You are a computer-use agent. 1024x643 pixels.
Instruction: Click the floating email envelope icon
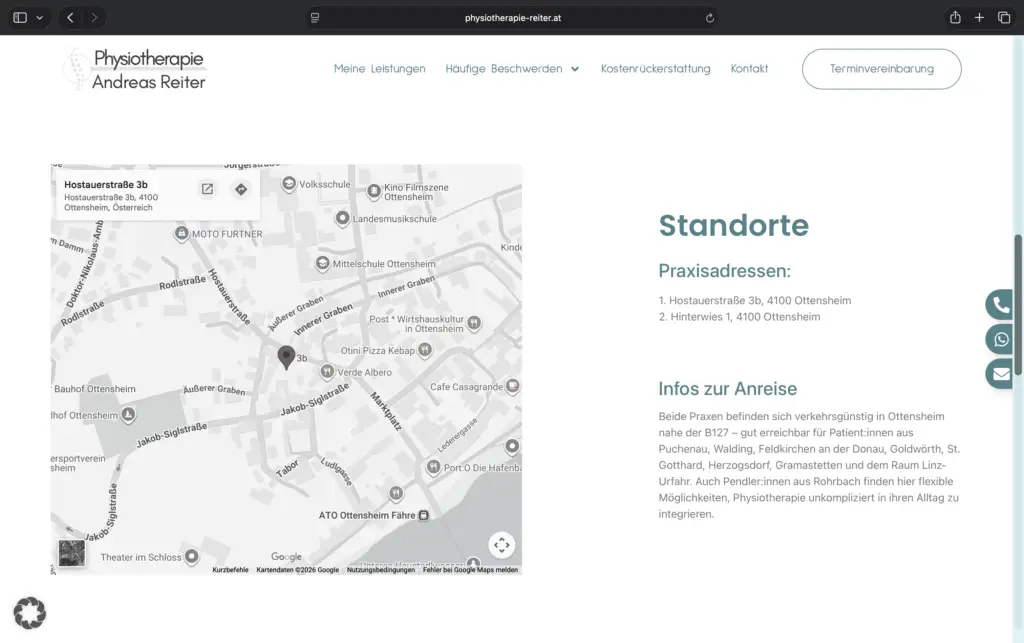pyautogui.click(x=1000, y=374)
